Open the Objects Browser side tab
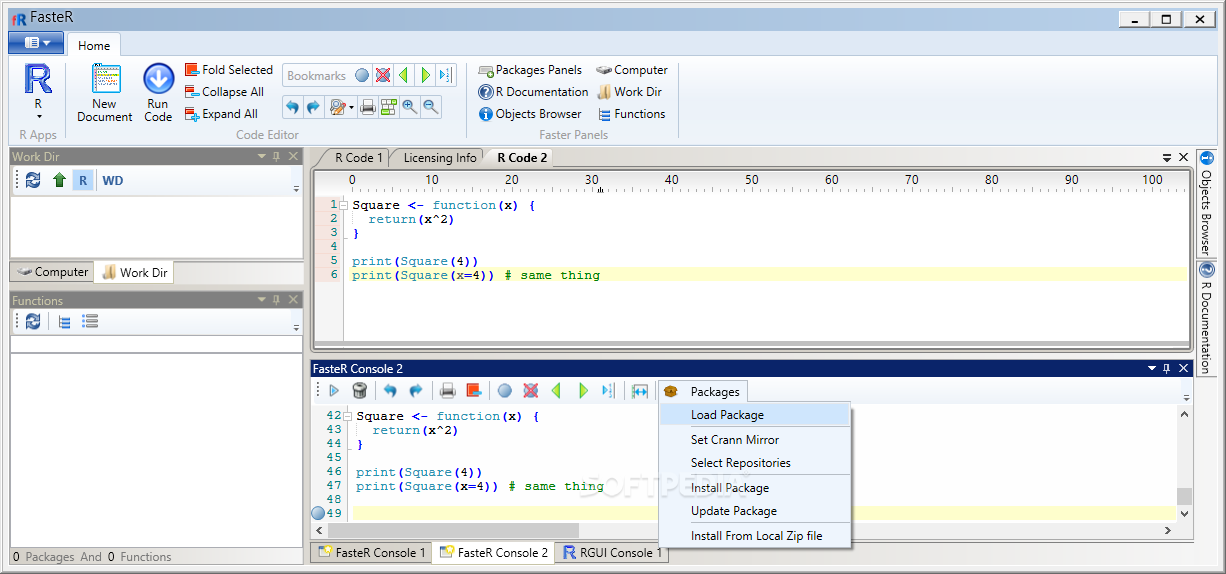The image size is (1226, 574). (x=1206, y=205)
